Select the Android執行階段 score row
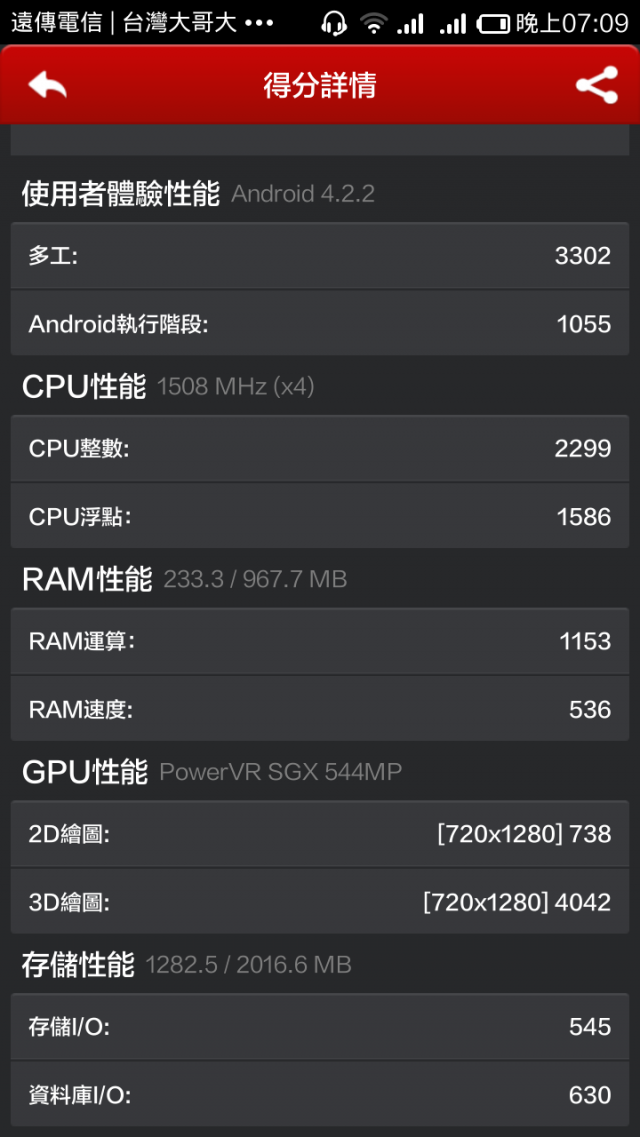This screenshot has width=640, height=1138. pos(320,323)
